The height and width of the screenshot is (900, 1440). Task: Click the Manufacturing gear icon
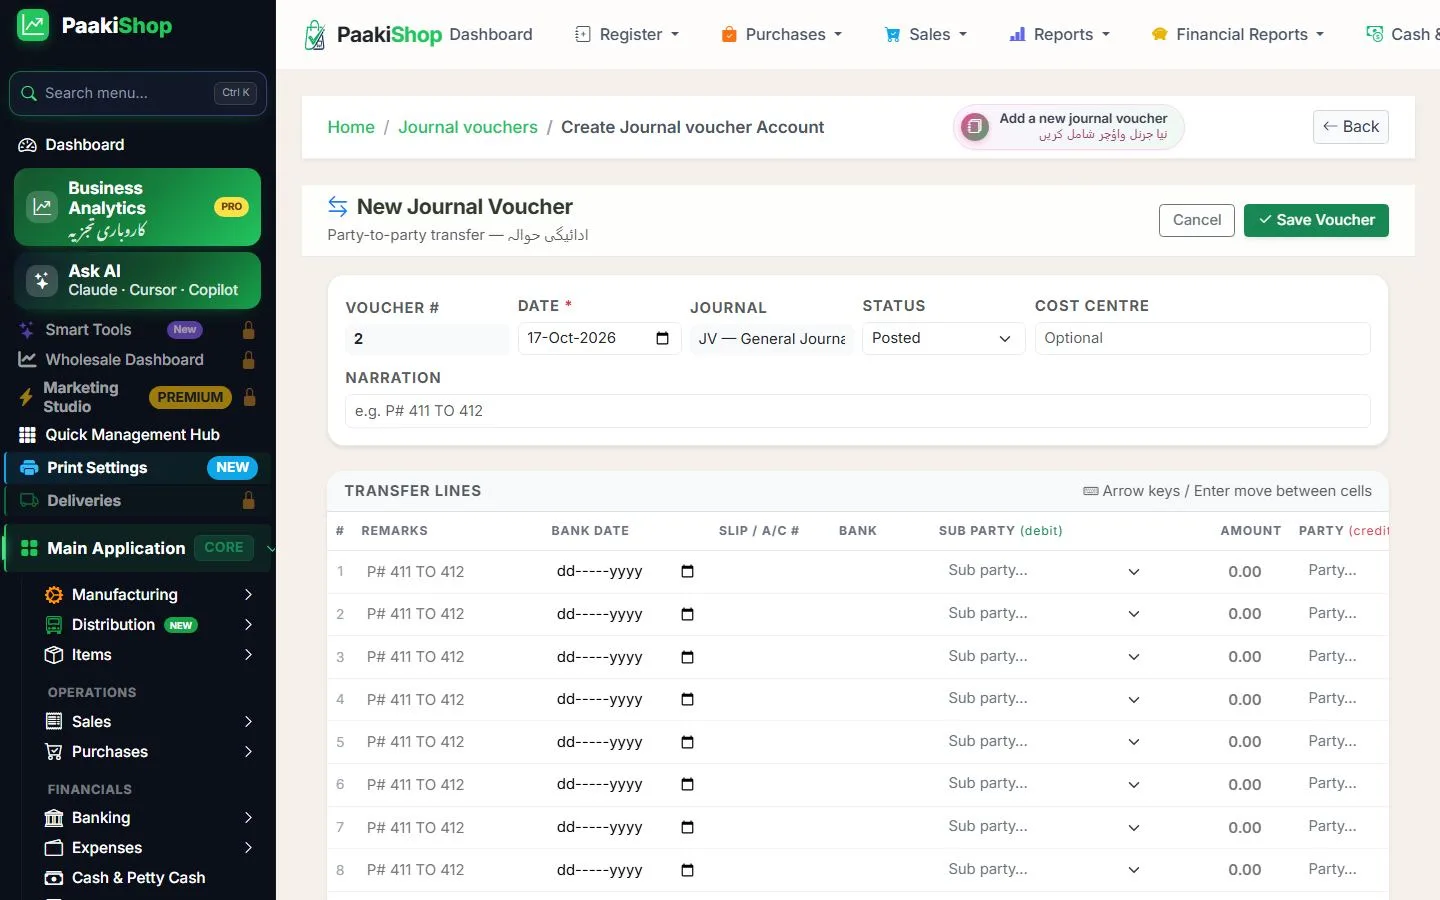54,595
